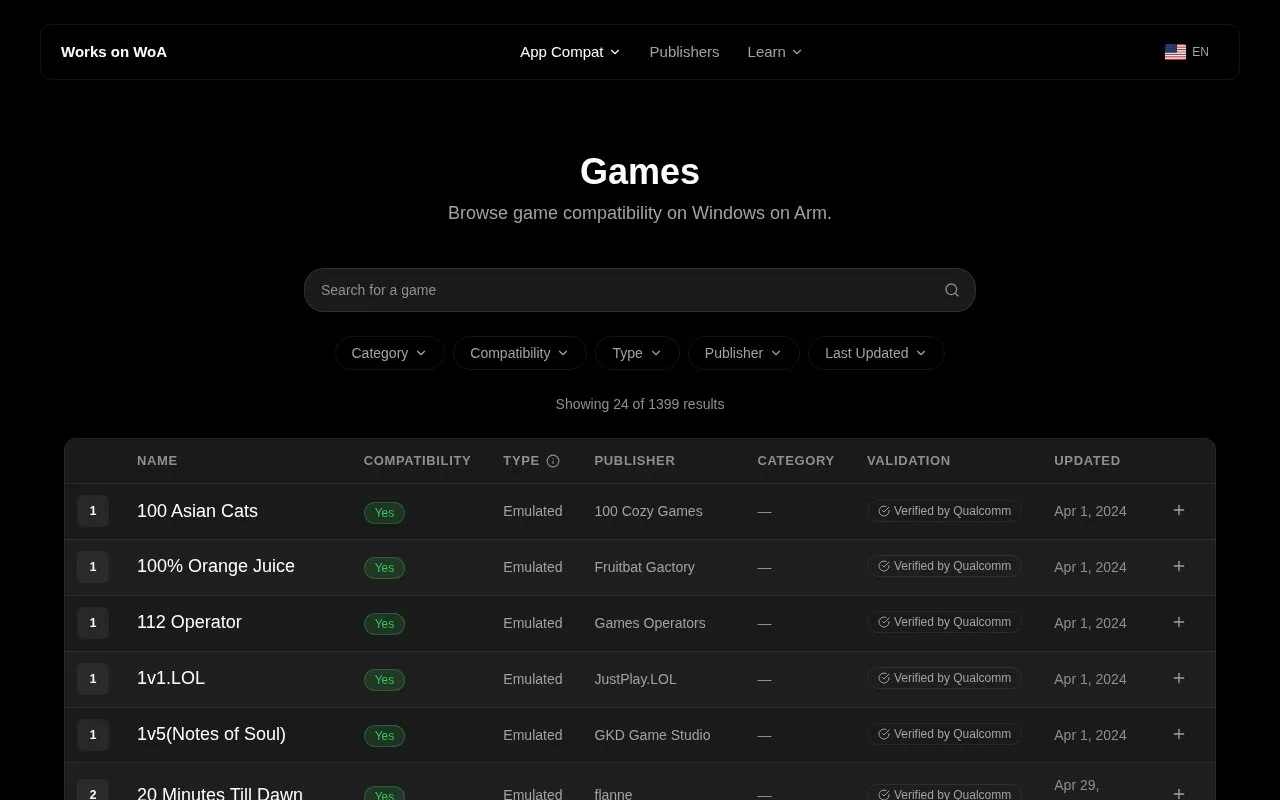Image resolution: width=1280 pixels, height=800 pixels.
Task: Click the Search for a game field
Action: click(640, 290)
